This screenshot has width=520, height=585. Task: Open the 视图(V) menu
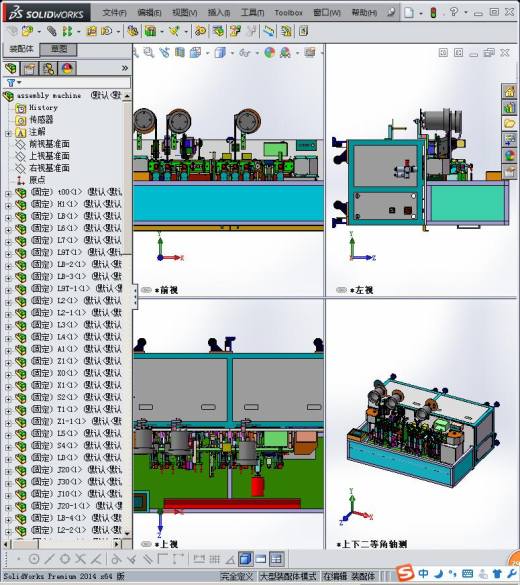(x=185, y=13)
